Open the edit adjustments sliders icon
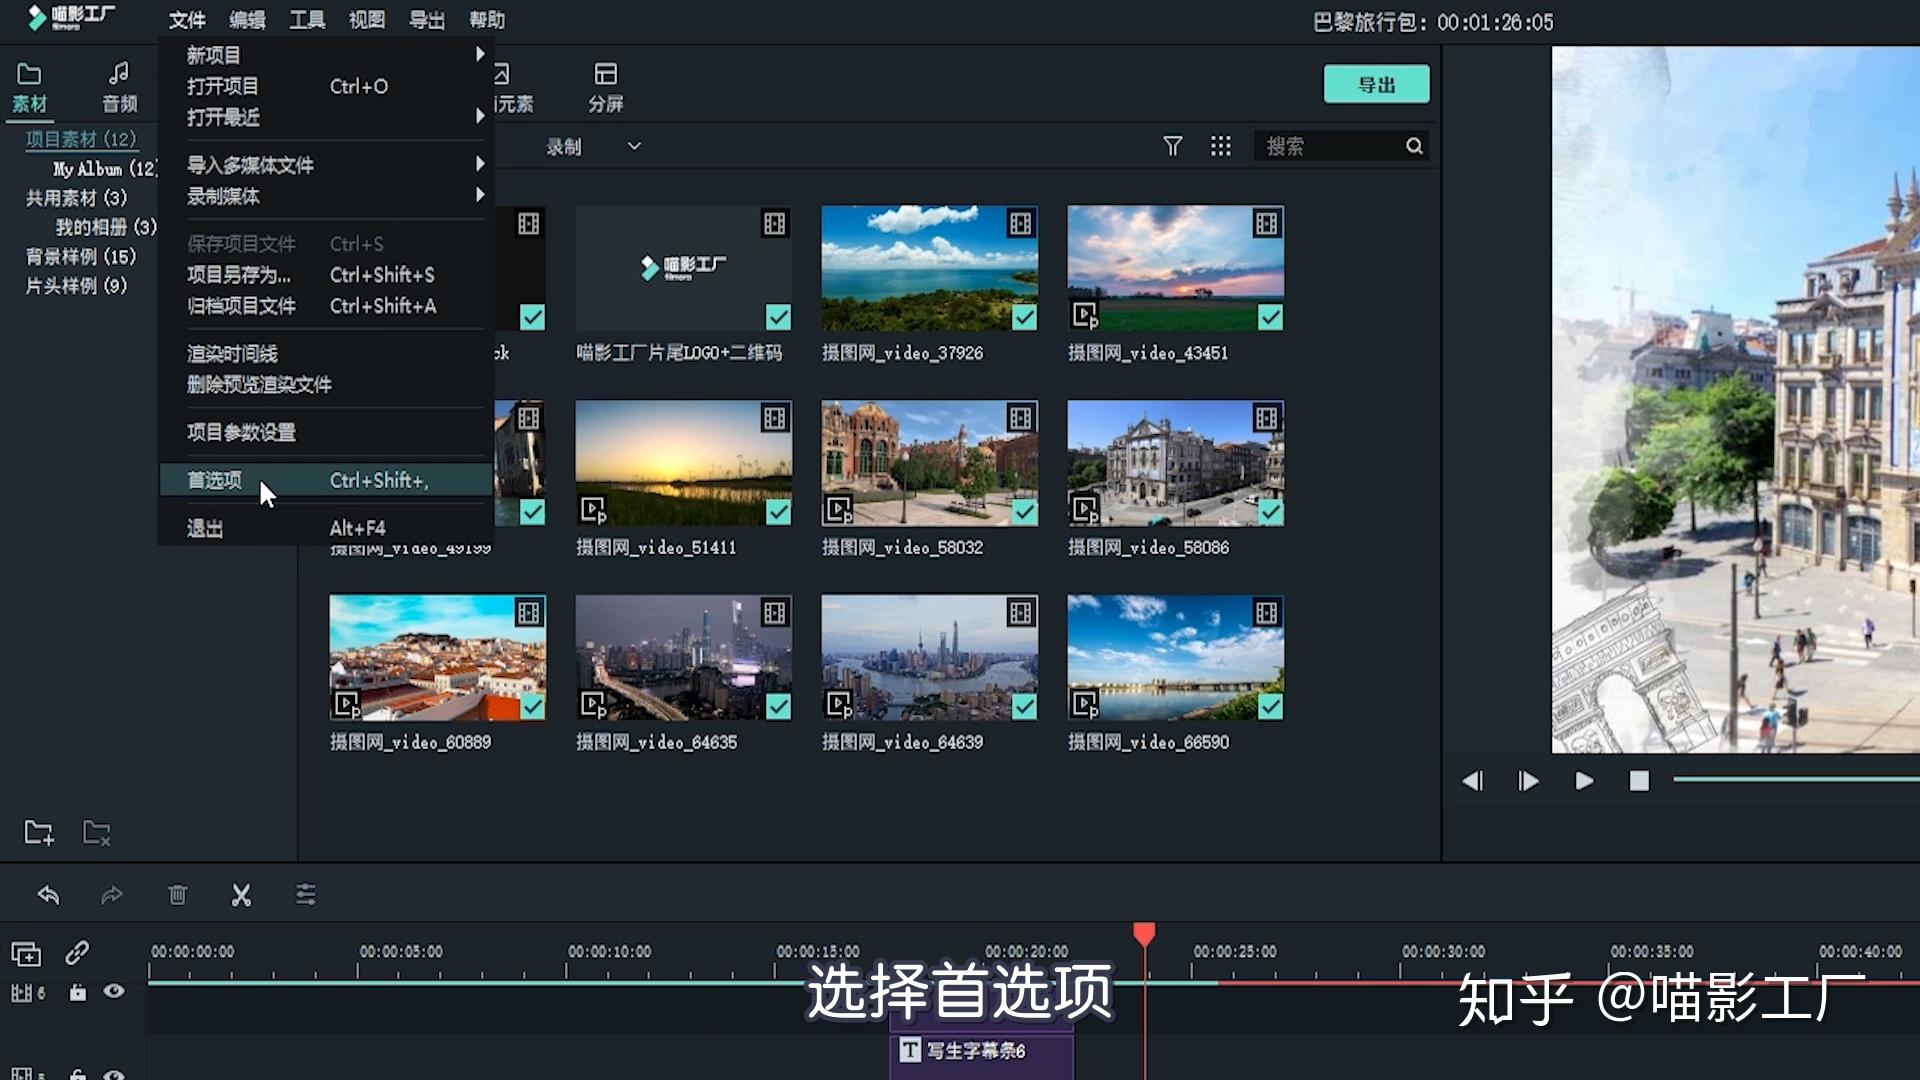The height and width of the screenshot is (1080, 1920). point(306,895)
